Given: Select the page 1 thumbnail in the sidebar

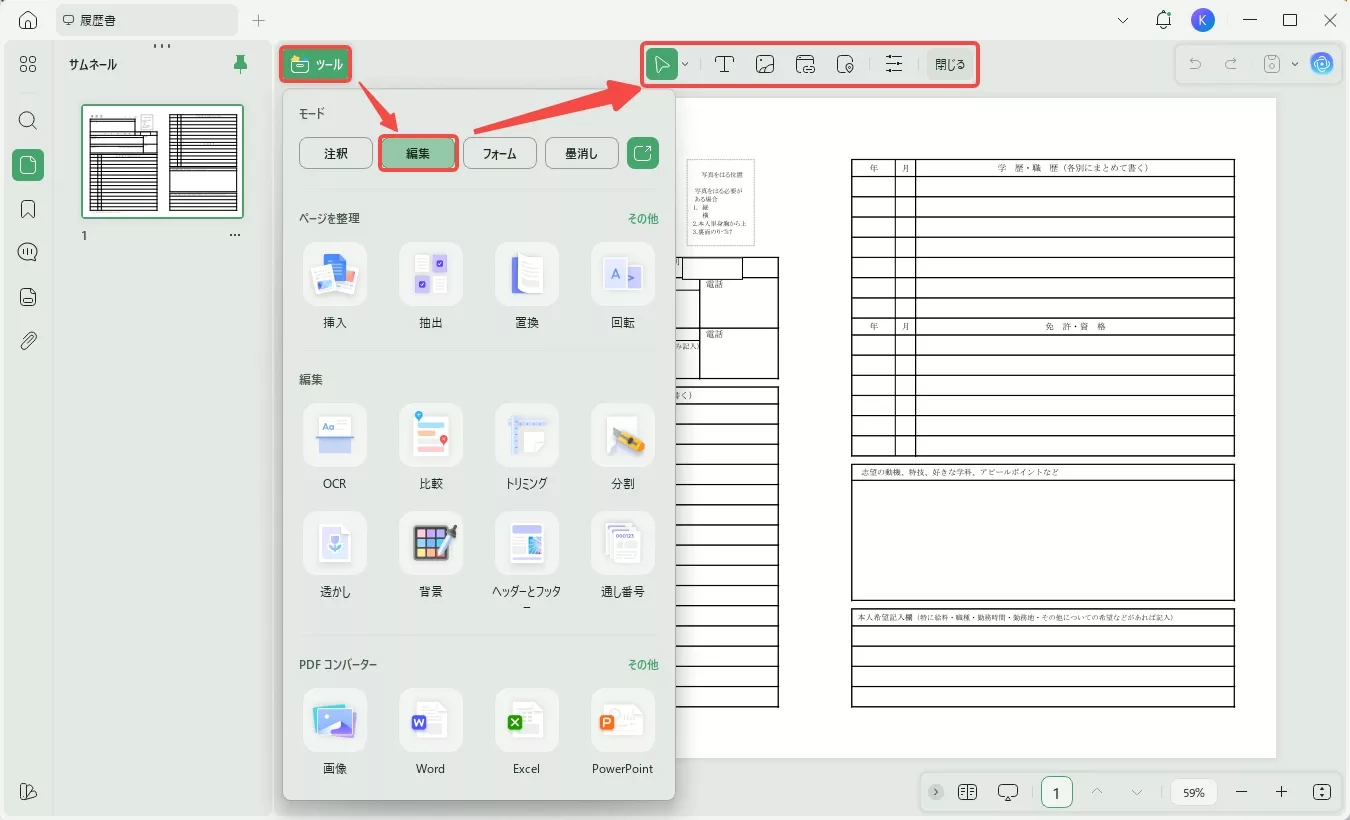Looking at the screenshot, I should point(162,162).
